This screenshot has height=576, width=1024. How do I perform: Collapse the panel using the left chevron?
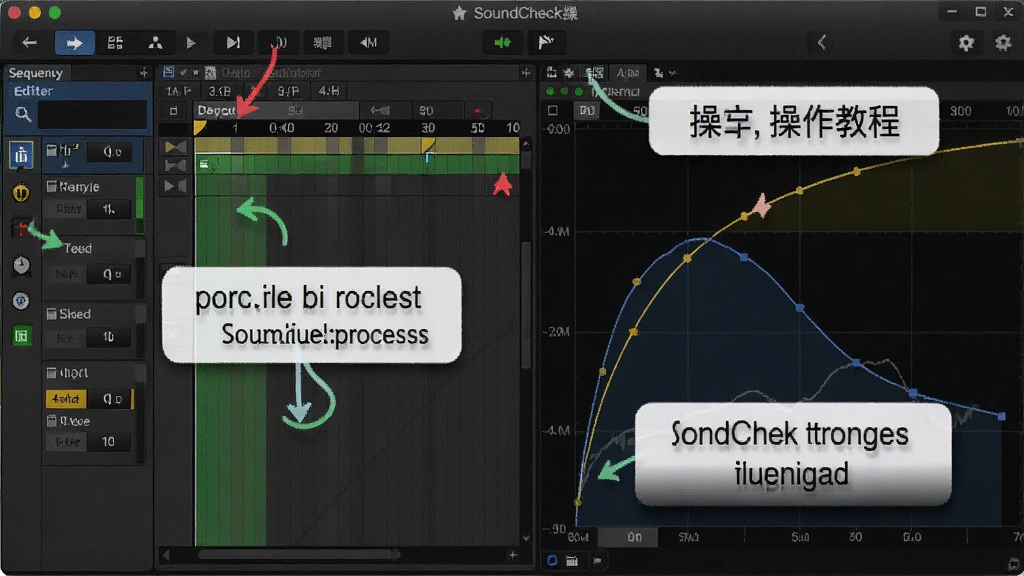(x=822, y=43)
